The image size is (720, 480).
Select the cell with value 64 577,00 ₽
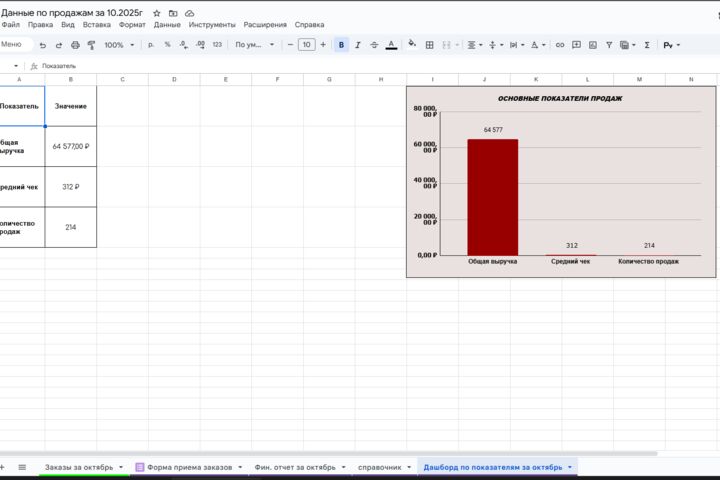click(71, 147)
